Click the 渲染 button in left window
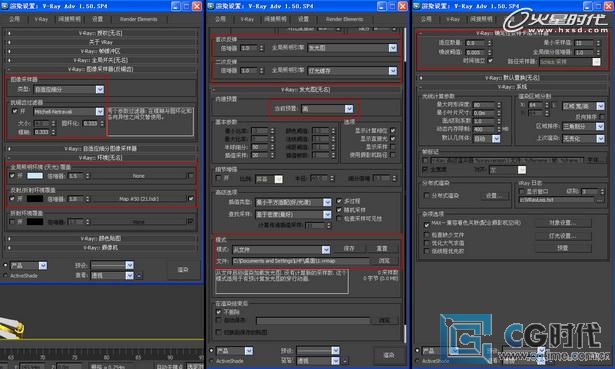Screen dimensions: 615x369 click(x=183, y=270)
